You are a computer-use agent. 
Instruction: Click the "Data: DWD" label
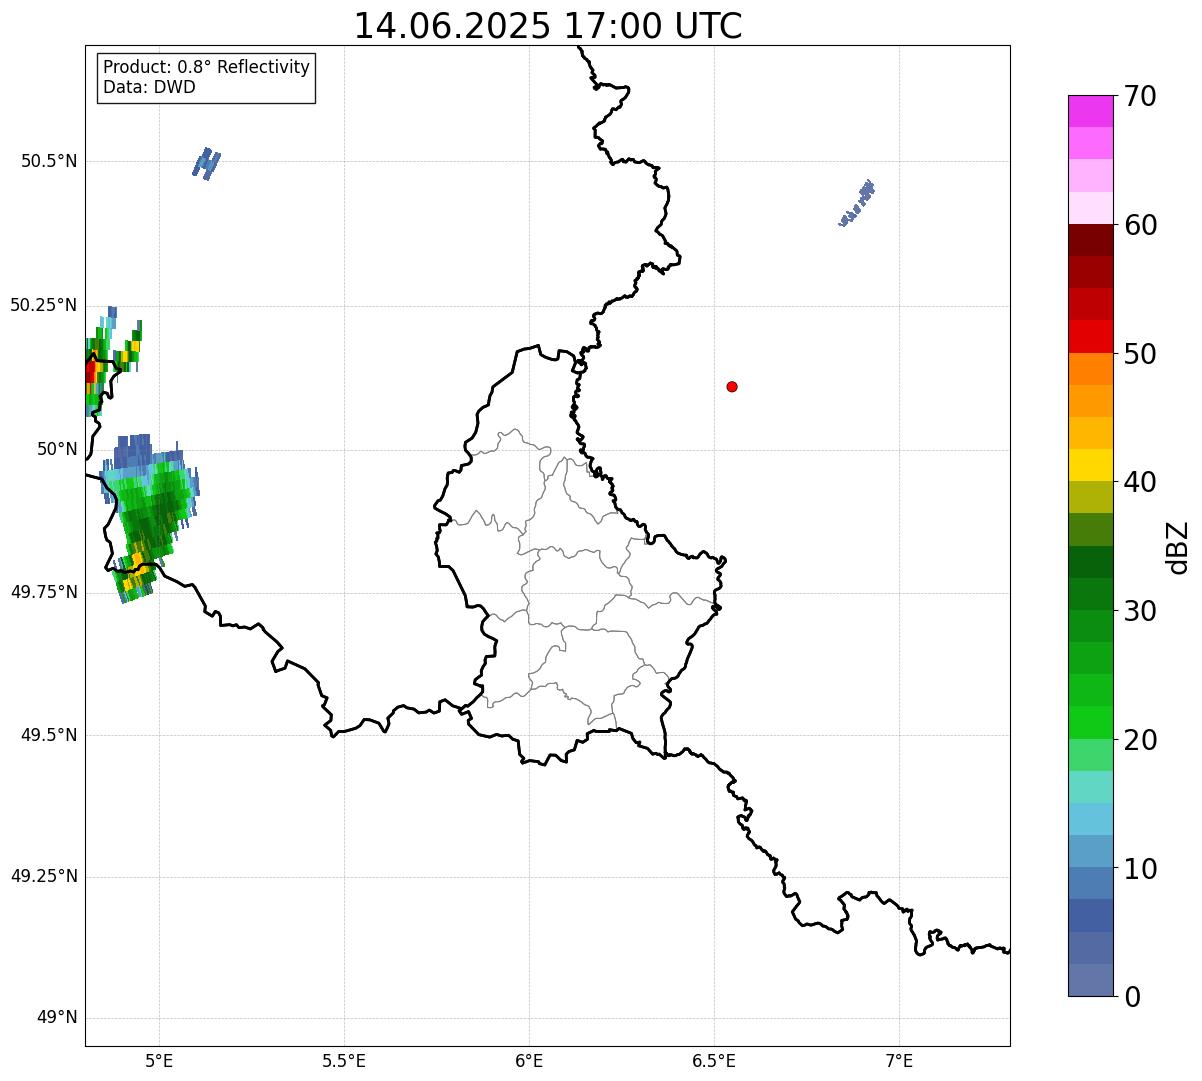click(149, 87)
